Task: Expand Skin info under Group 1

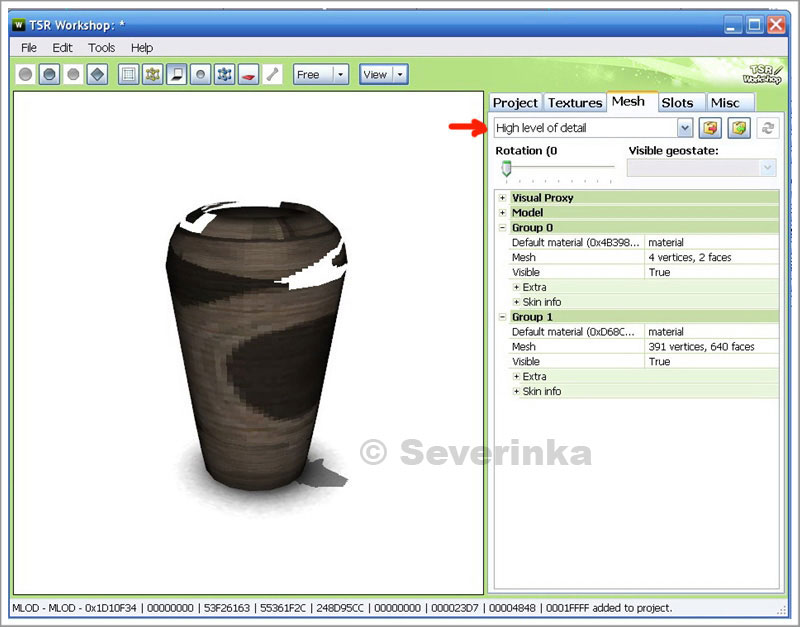Action: 516,391
